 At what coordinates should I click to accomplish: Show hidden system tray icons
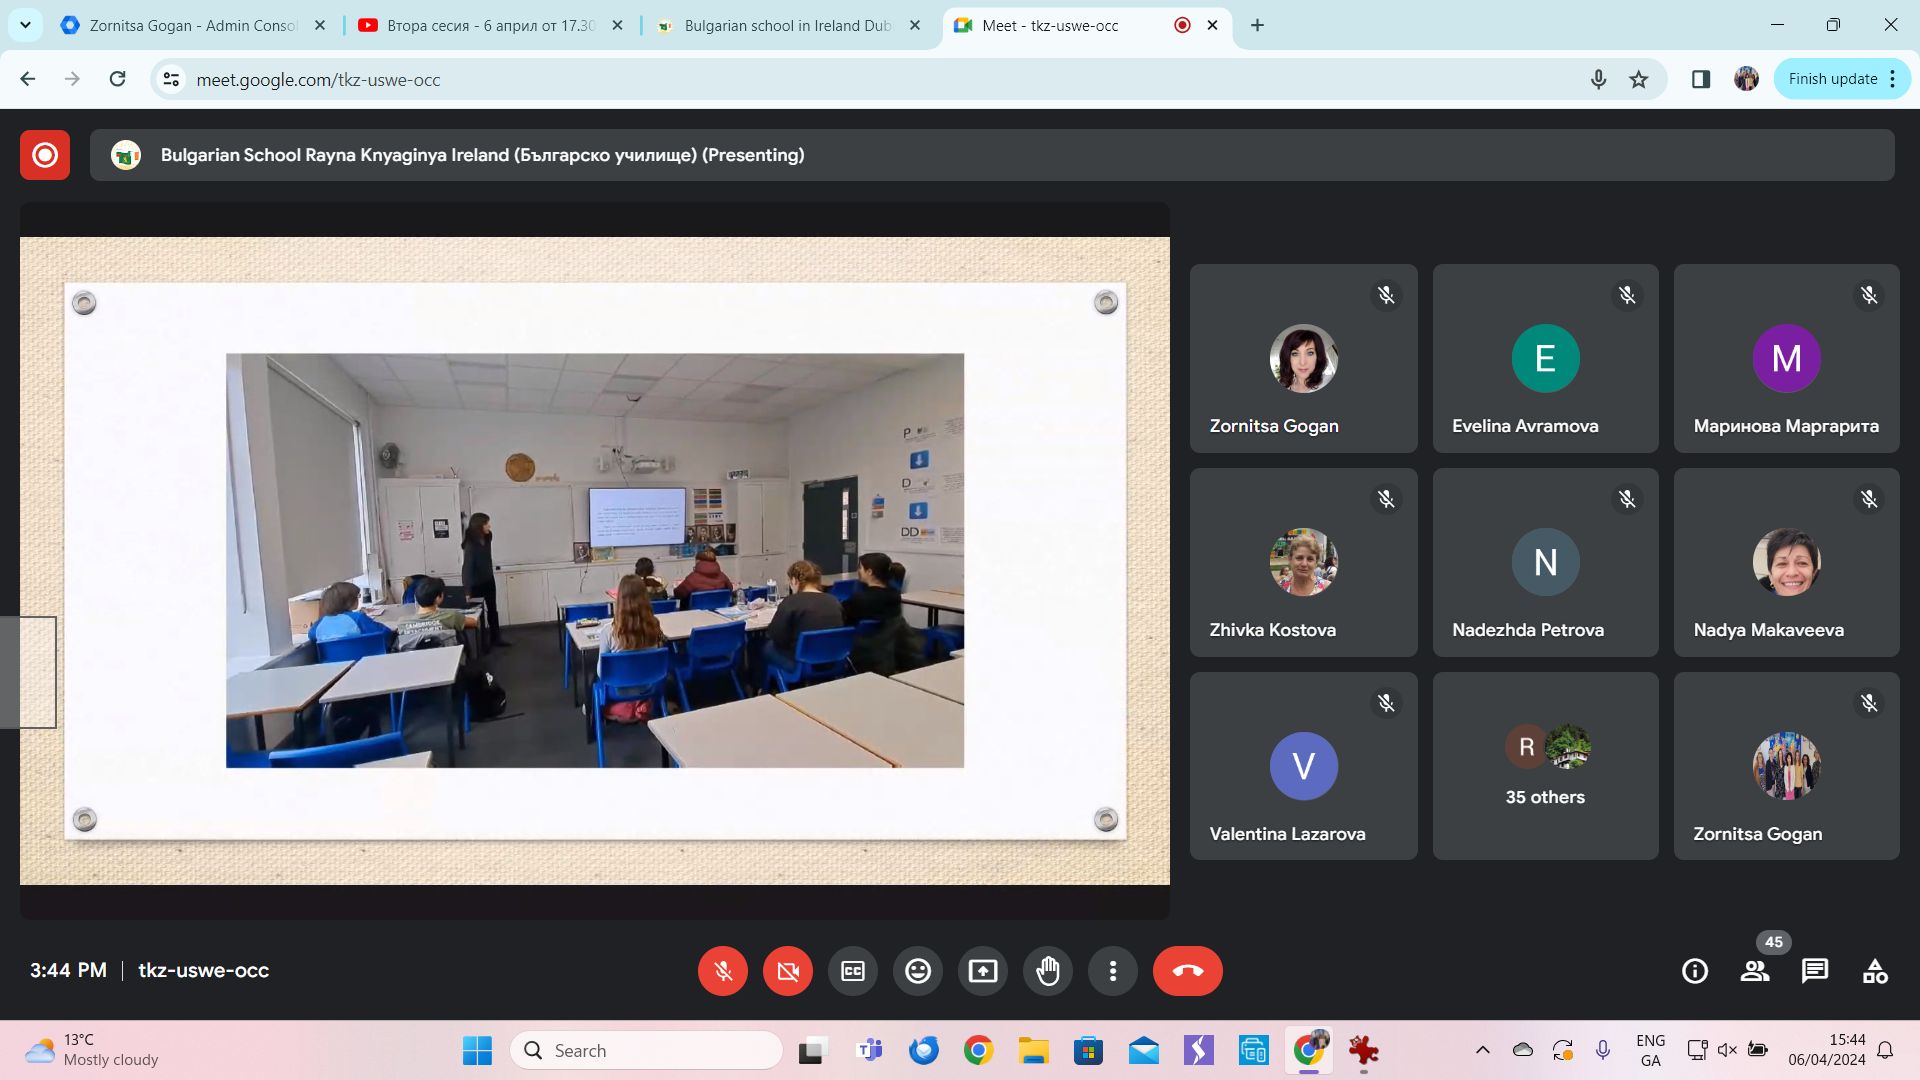[x=1483, y=1050]
